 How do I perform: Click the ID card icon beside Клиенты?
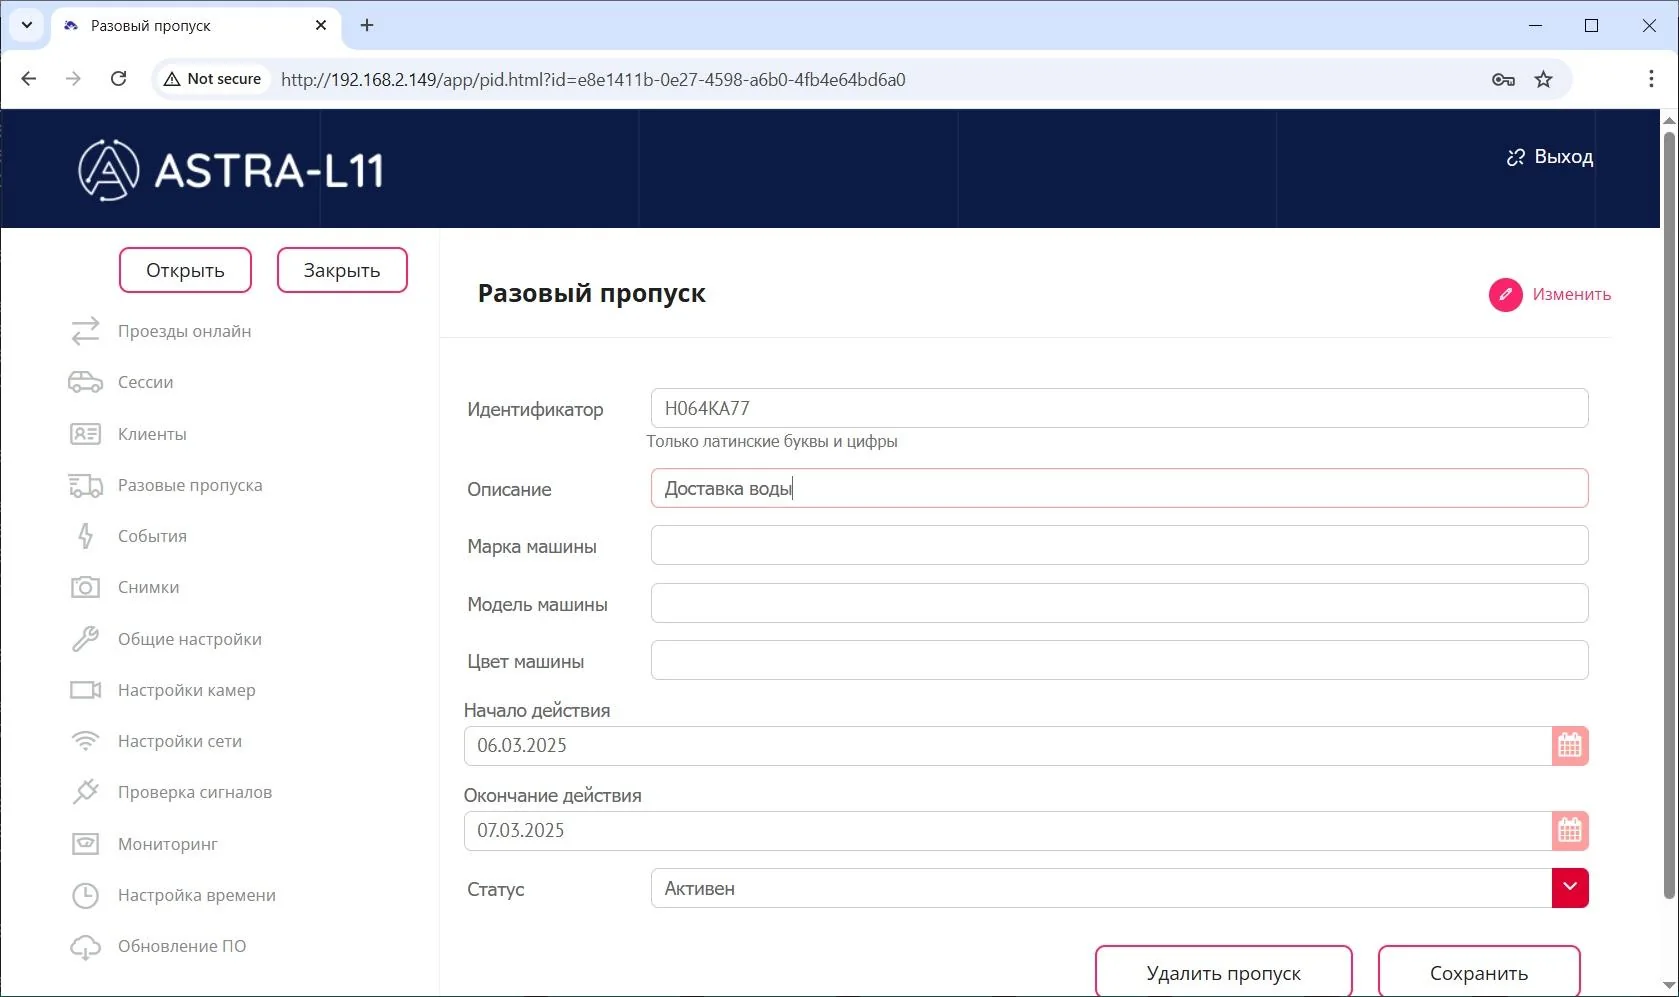tap(86, 434)
